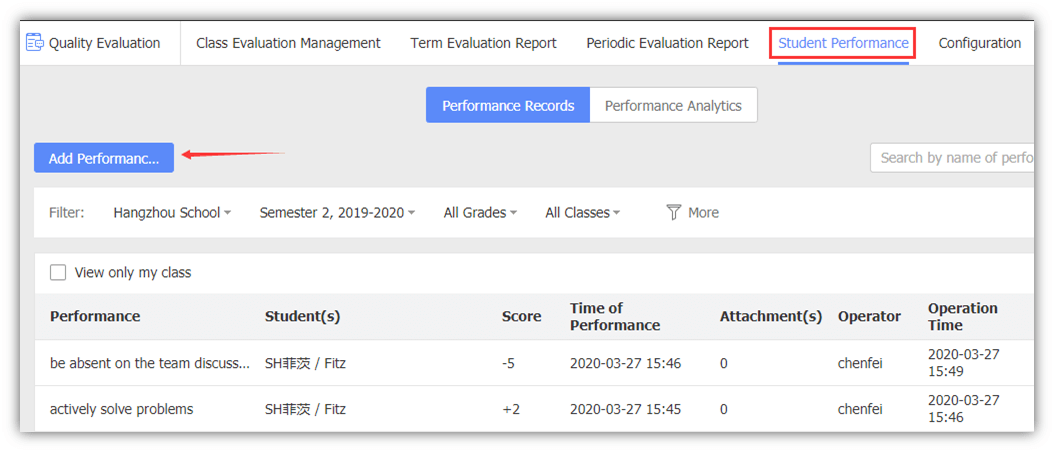The width and height of the screenshot is (1054, 452).
Task: Toggle the View only my class checkbox
Action: coord(58,272)
